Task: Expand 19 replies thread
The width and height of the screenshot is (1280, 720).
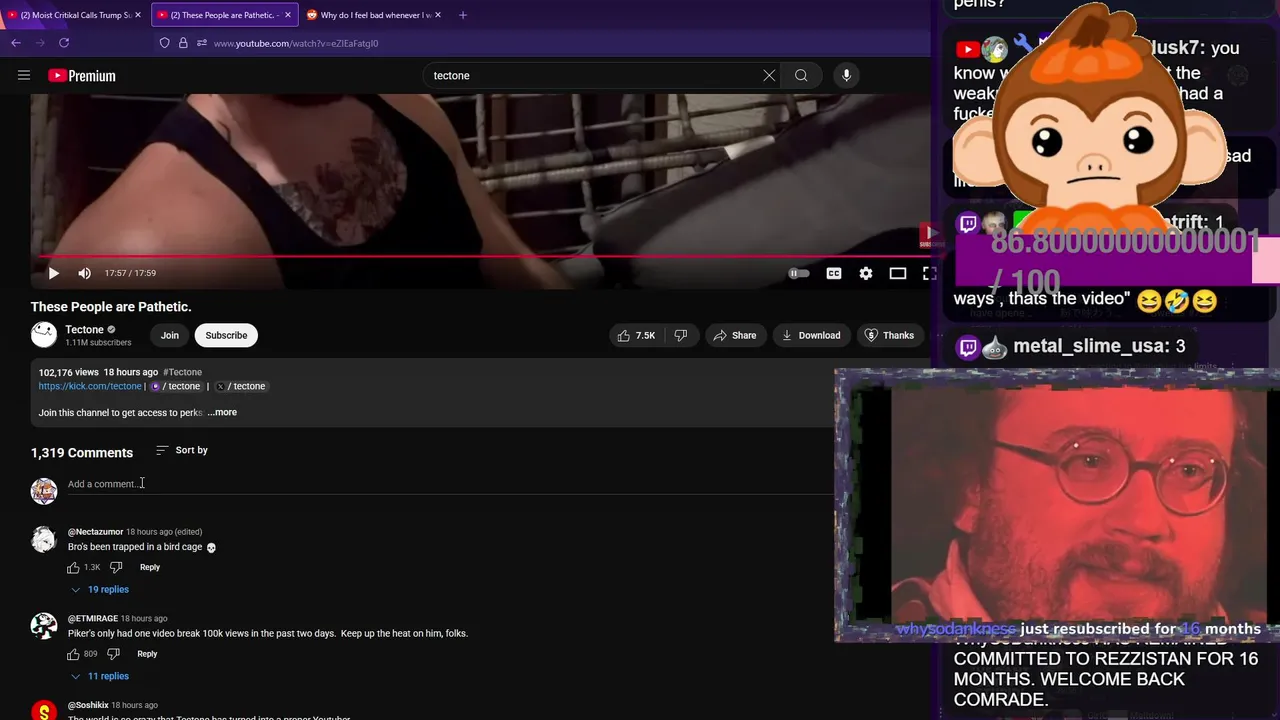Action: 99,589
